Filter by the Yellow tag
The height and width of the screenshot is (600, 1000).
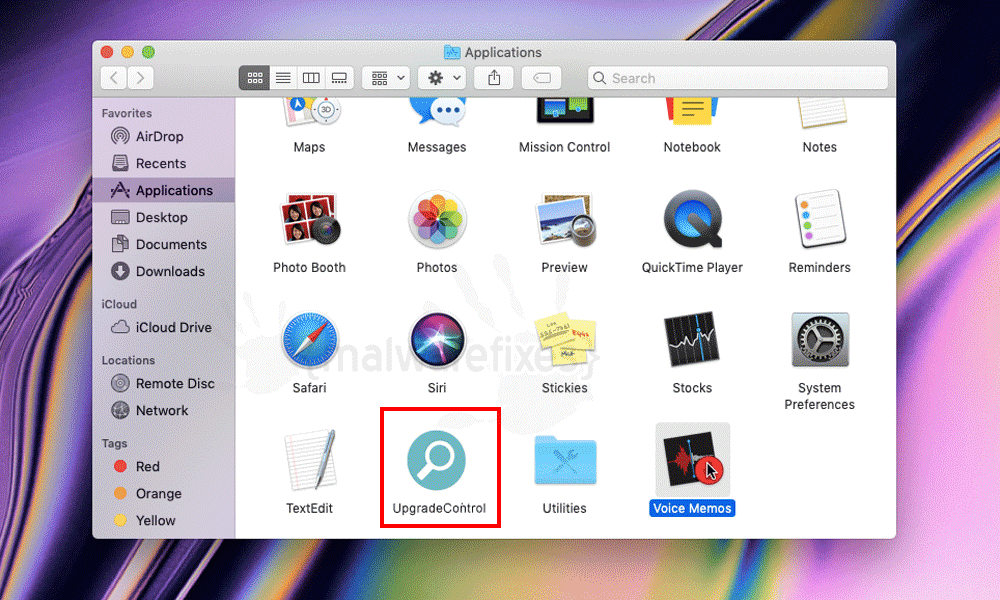(163, 520)
